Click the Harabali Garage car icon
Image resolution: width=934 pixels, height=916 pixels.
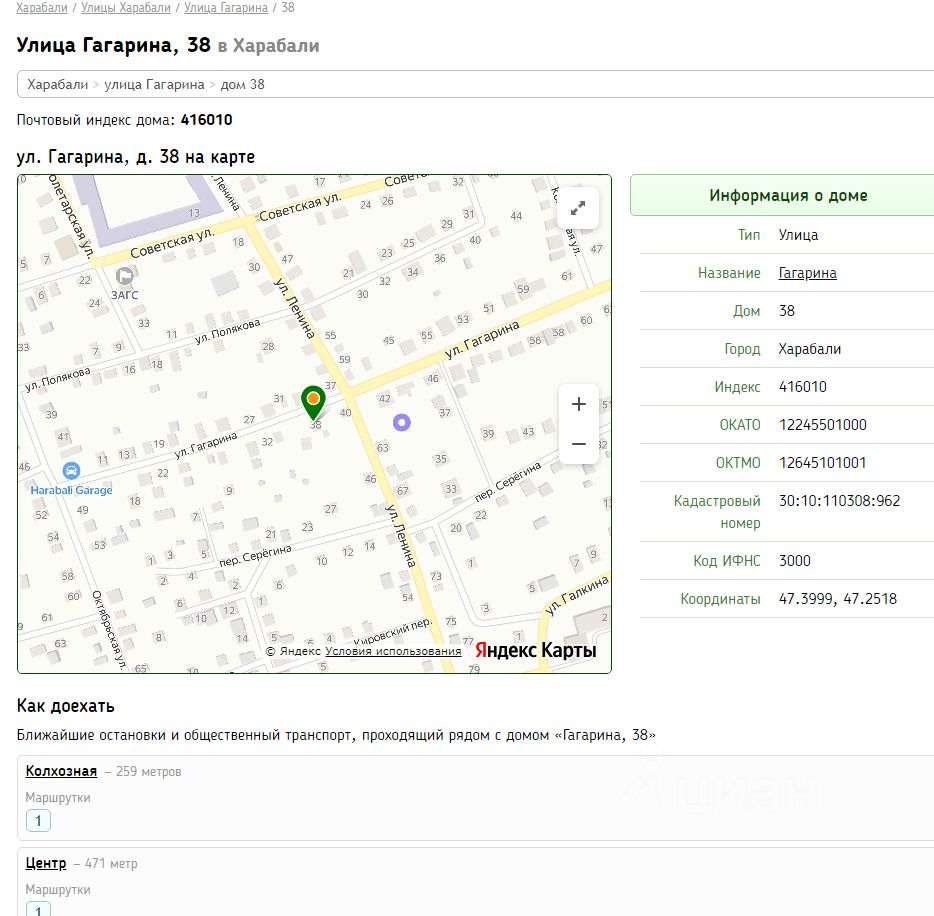pyautogui.click(x=71, y=471)
